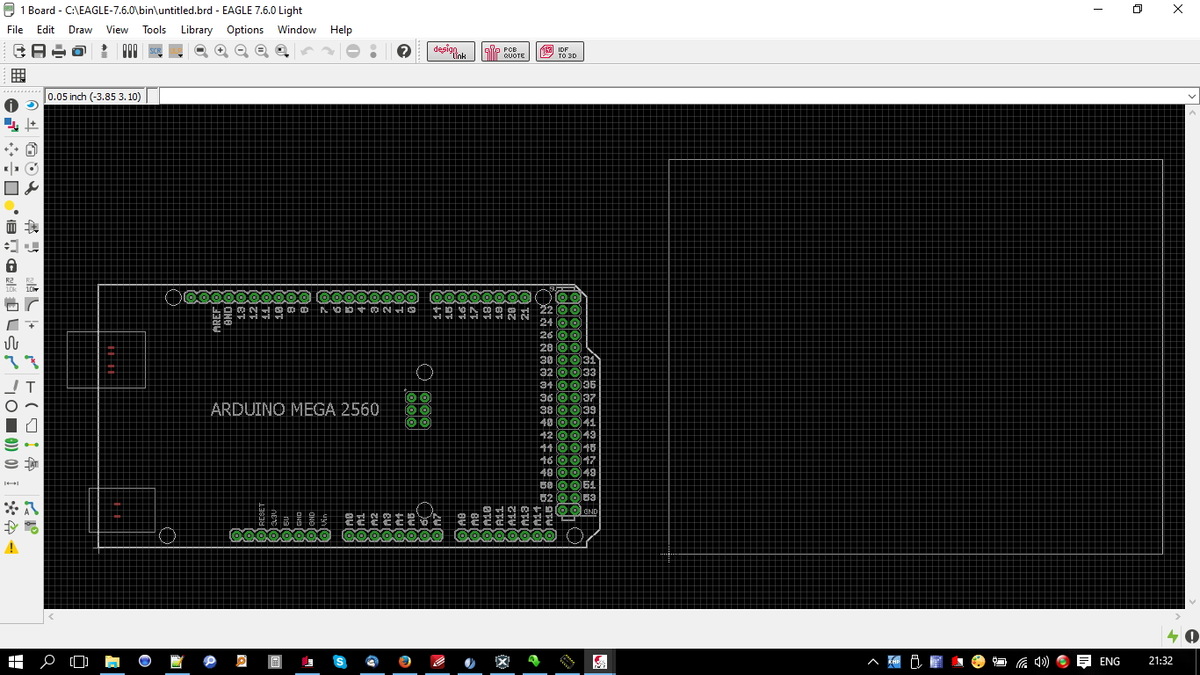The height and width of the screenshot is (675, 1200).
Task: Select the Change wrench tool
Action: [31, 188]
